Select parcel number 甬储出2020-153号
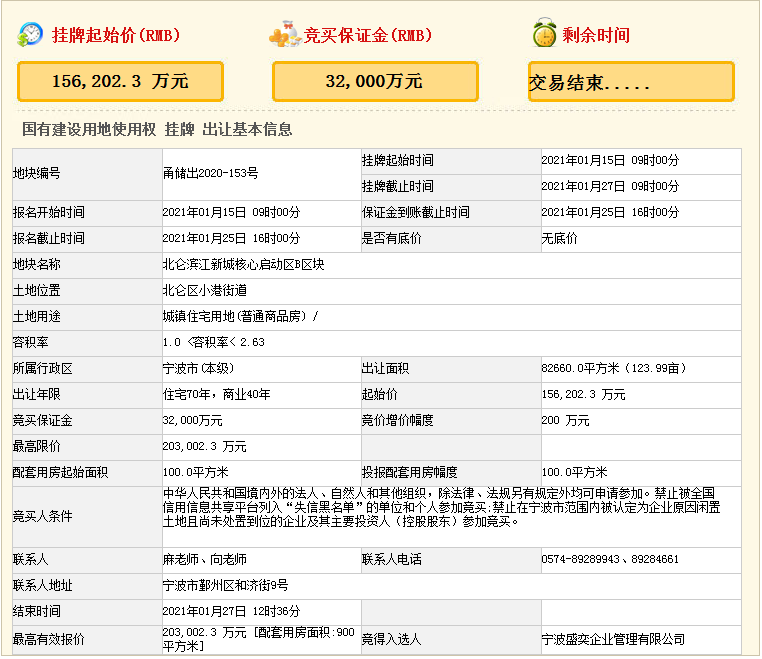762x659 pixels. coord(211,173)
